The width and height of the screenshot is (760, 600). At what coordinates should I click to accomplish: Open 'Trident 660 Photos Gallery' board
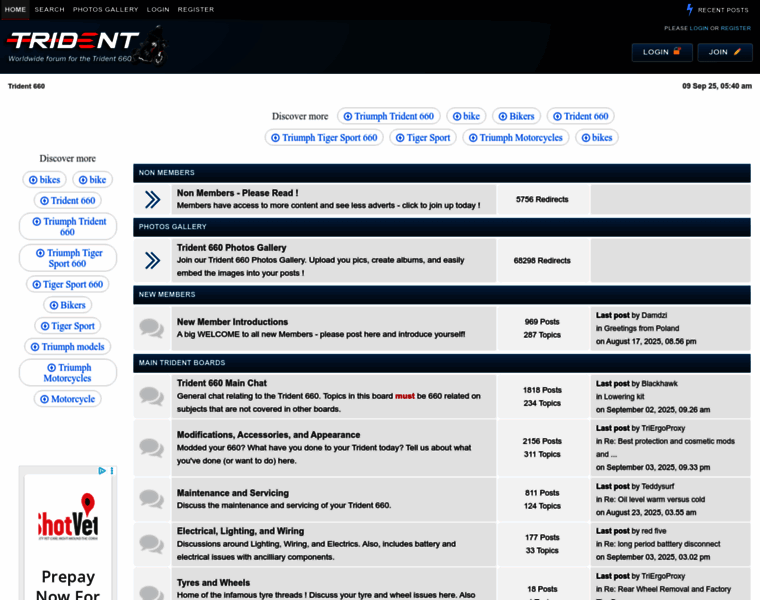232,248
